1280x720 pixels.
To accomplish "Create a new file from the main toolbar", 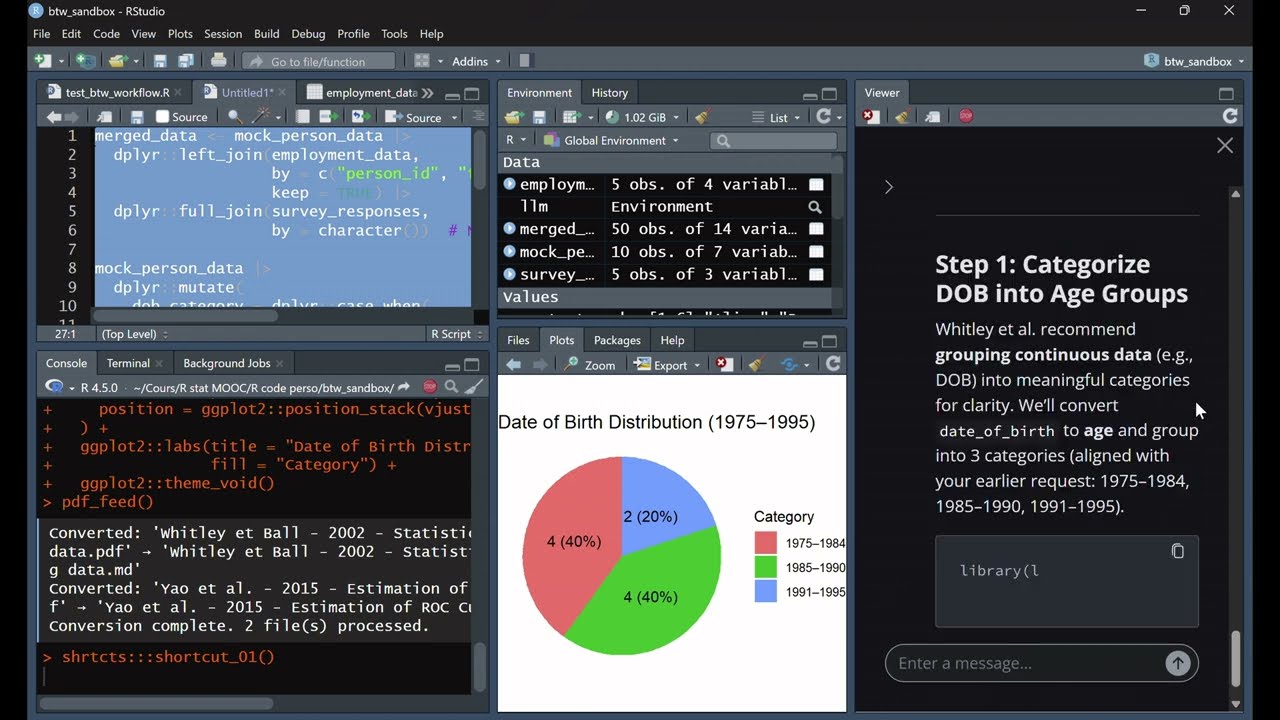I will [x=42, y=61].
